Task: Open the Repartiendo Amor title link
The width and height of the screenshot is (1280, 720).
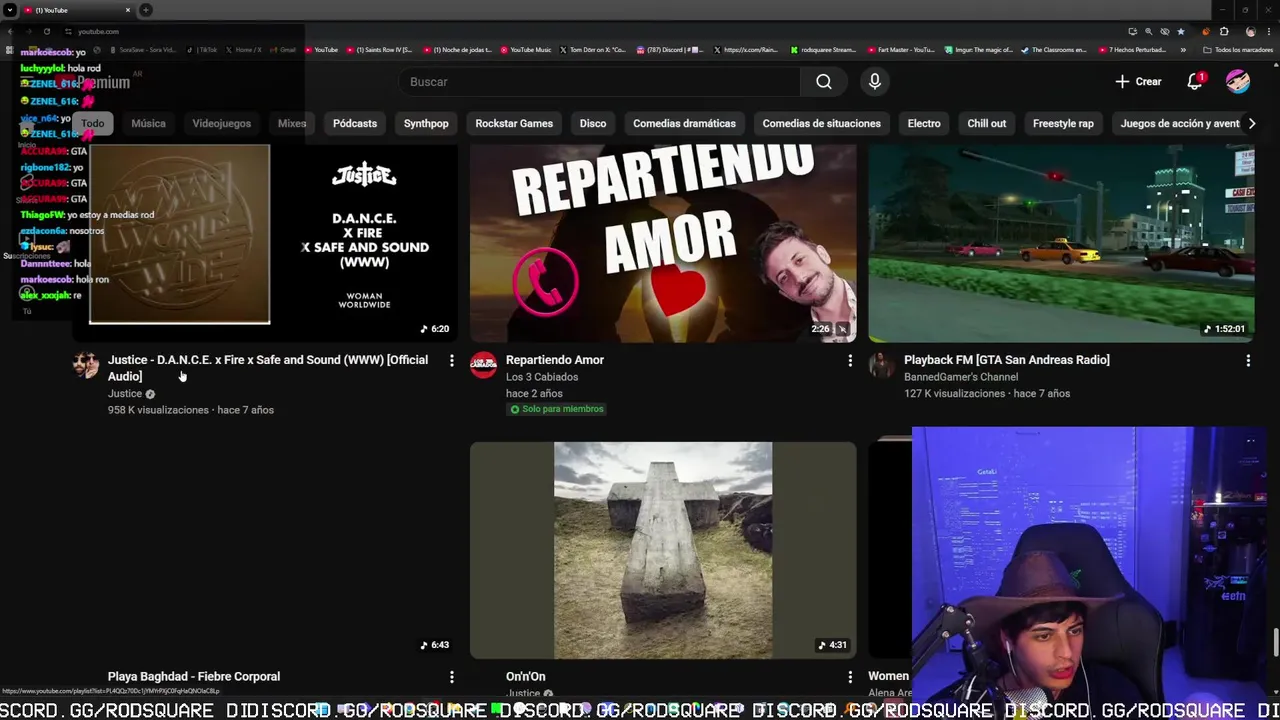Action: pyautogui.click(x=555, y=360)
